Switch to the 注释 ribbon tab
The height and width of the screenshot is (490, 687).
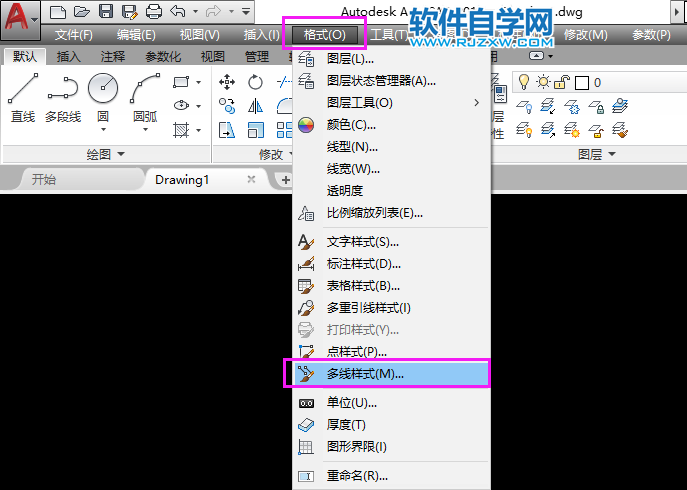(113, 57)
